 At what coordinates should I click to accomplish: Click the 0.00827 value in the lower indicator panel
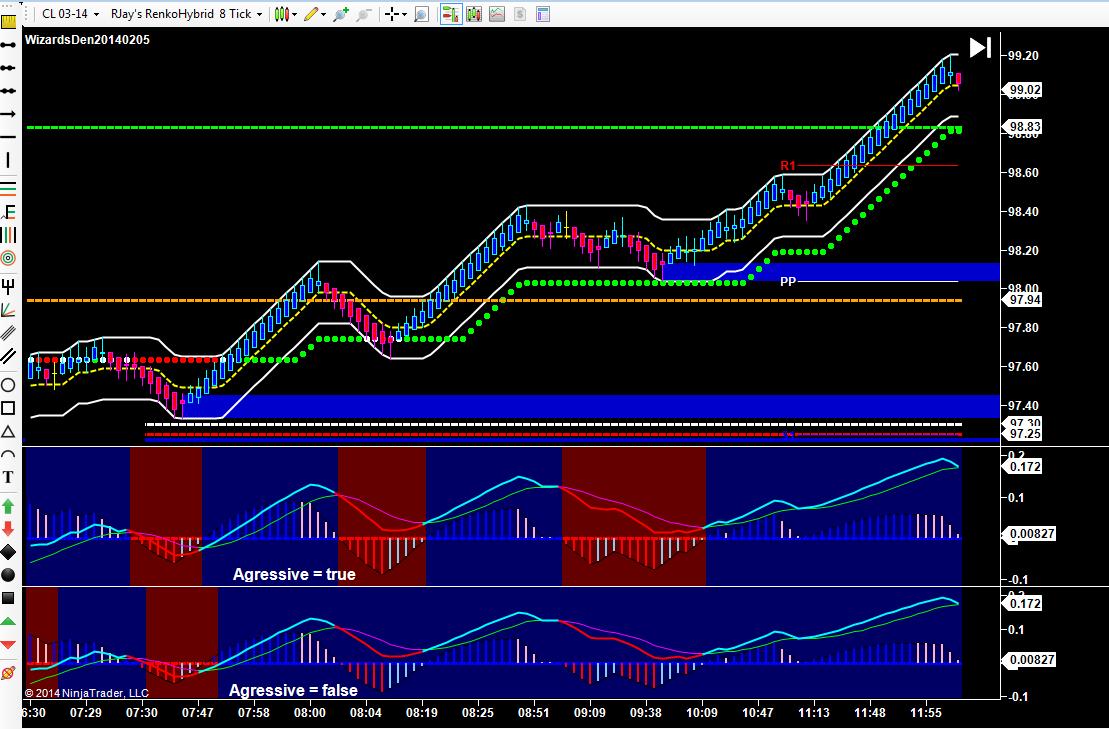(x=1030, y=660)
